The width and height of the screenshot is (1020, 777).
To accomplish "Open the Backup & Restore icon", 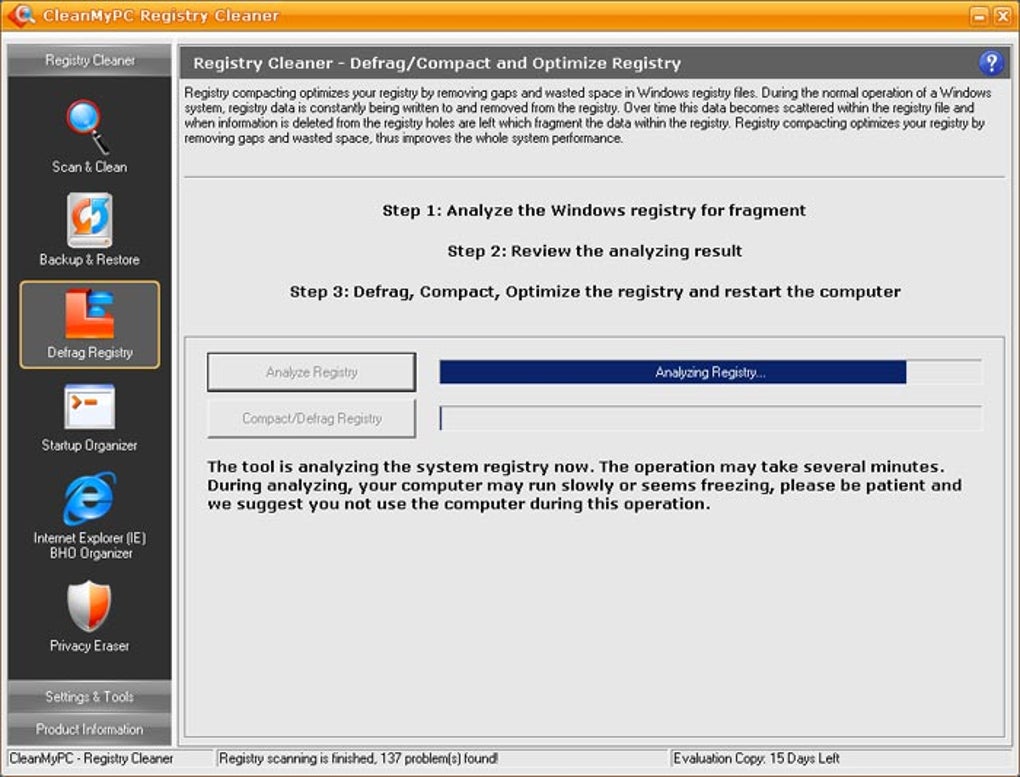I will tap(90, 220).
